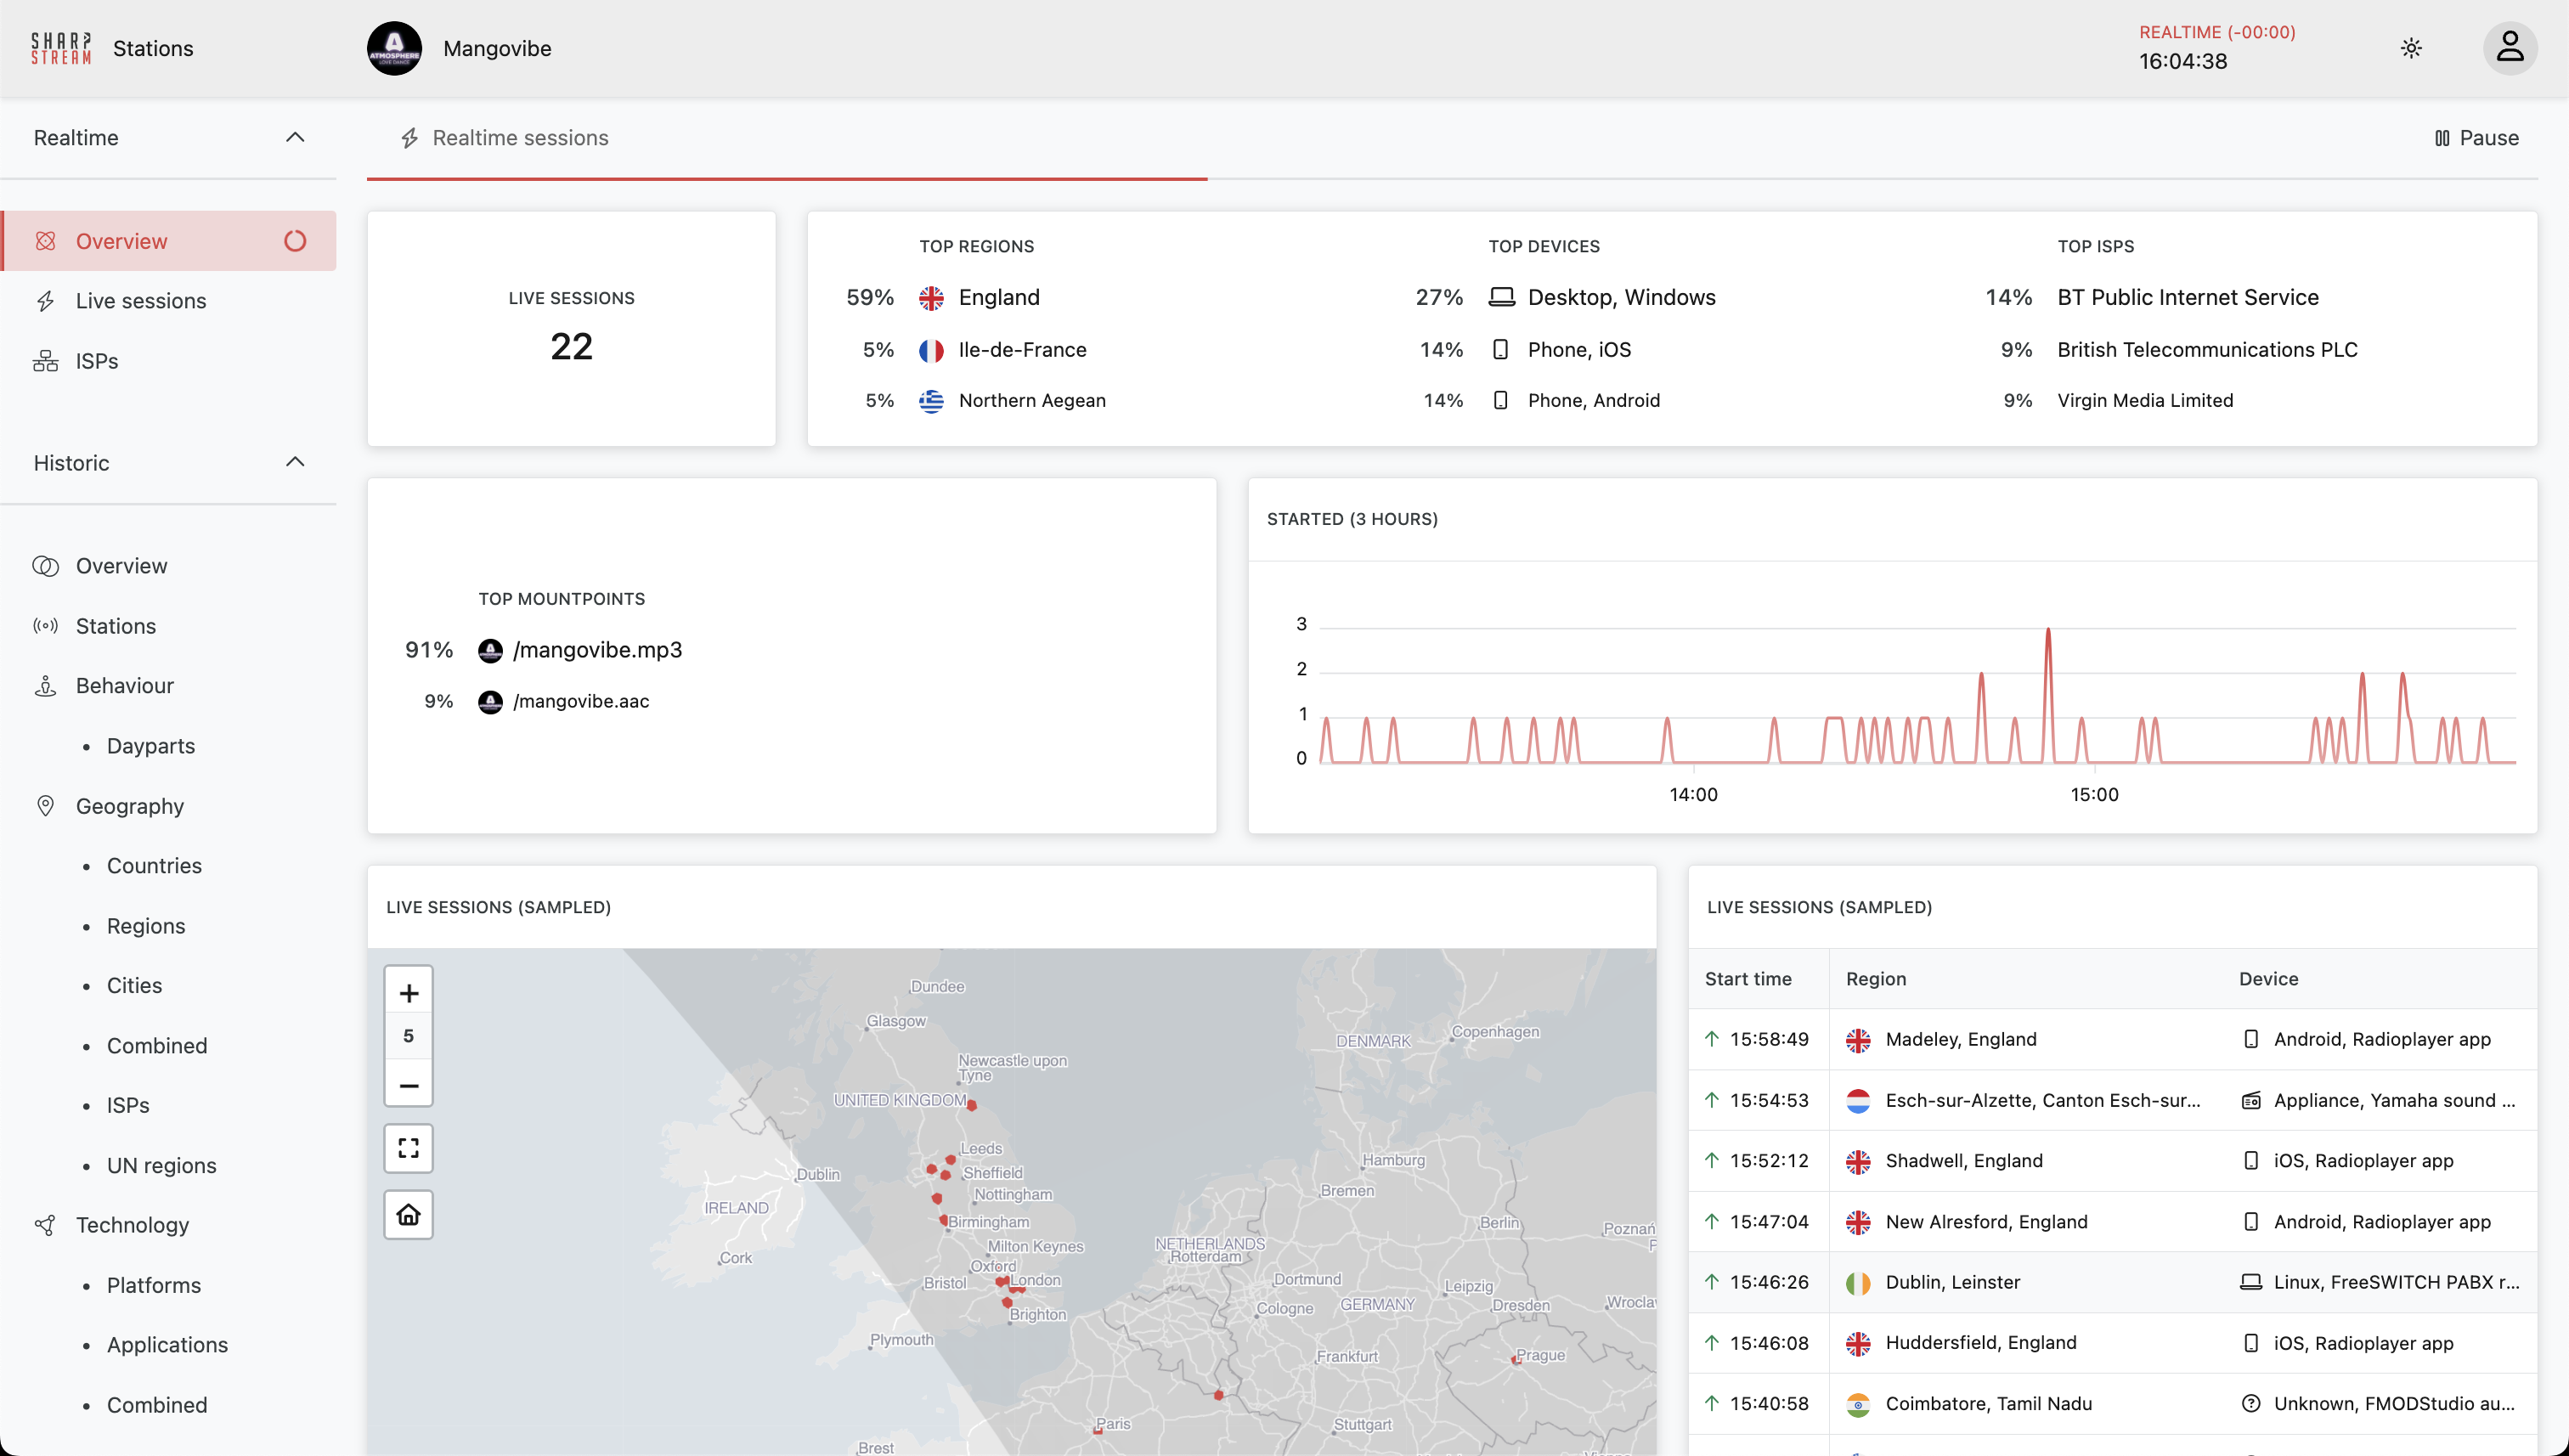Collapse the Historic sidebar section
This screenshot has width=2569, height=1456.
point(295,462)
